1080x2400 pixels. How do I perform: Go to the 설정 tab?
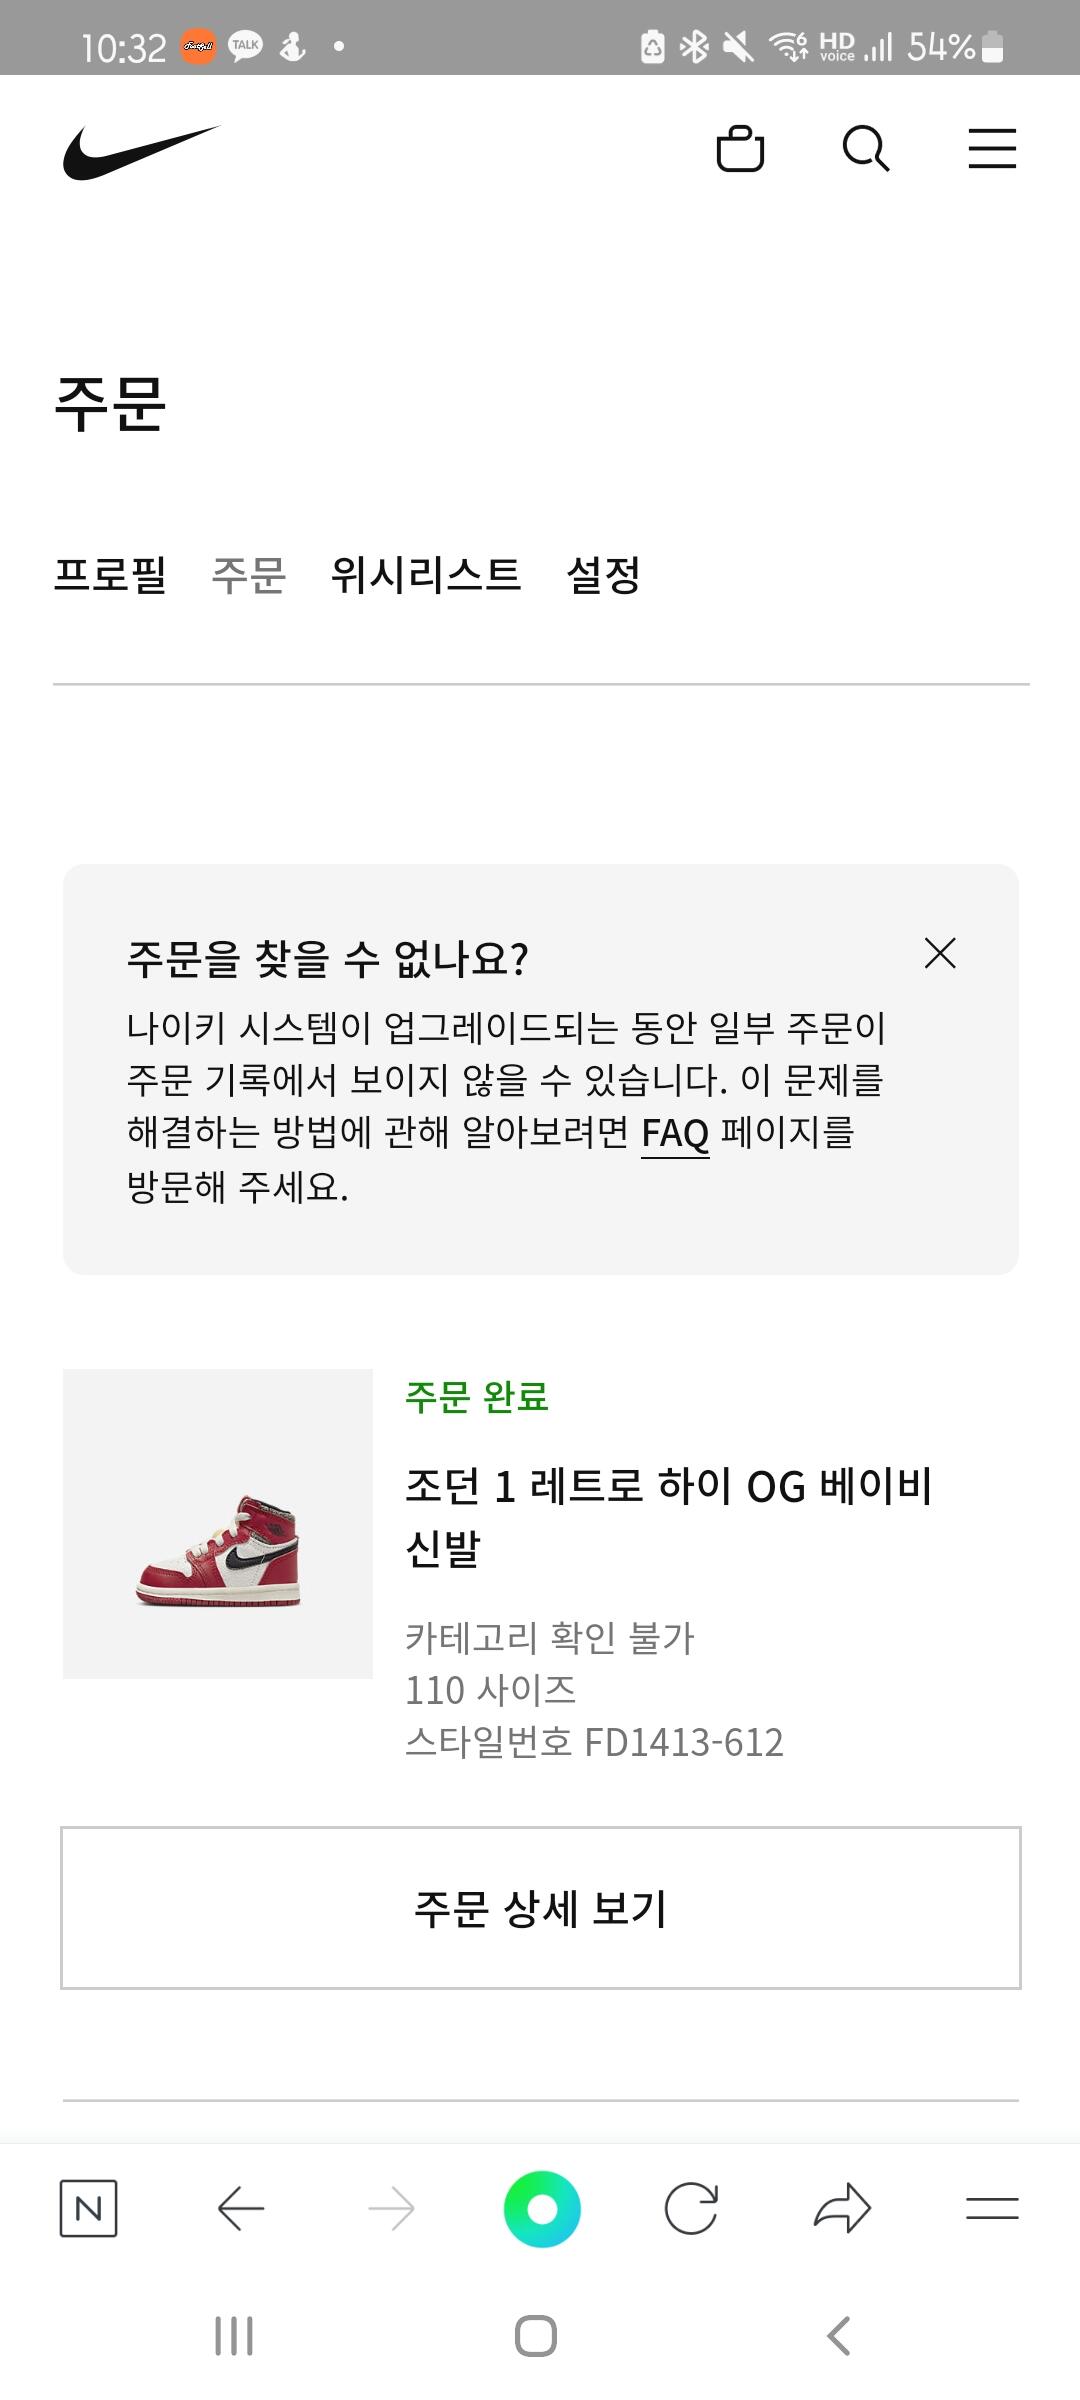coord(603,575)
